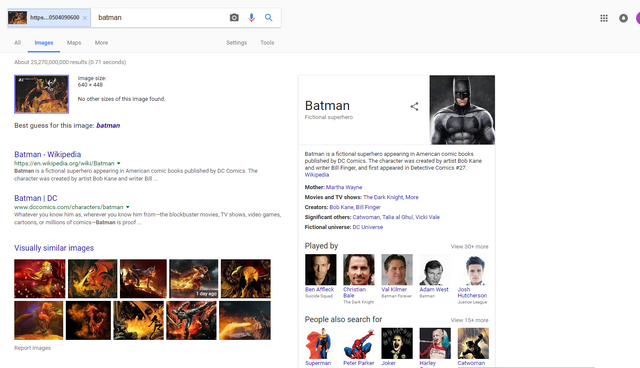Expand dropdown arrow beside the Wikipedia URL
Screen dimensions: 640x368
tap(119, 163)
